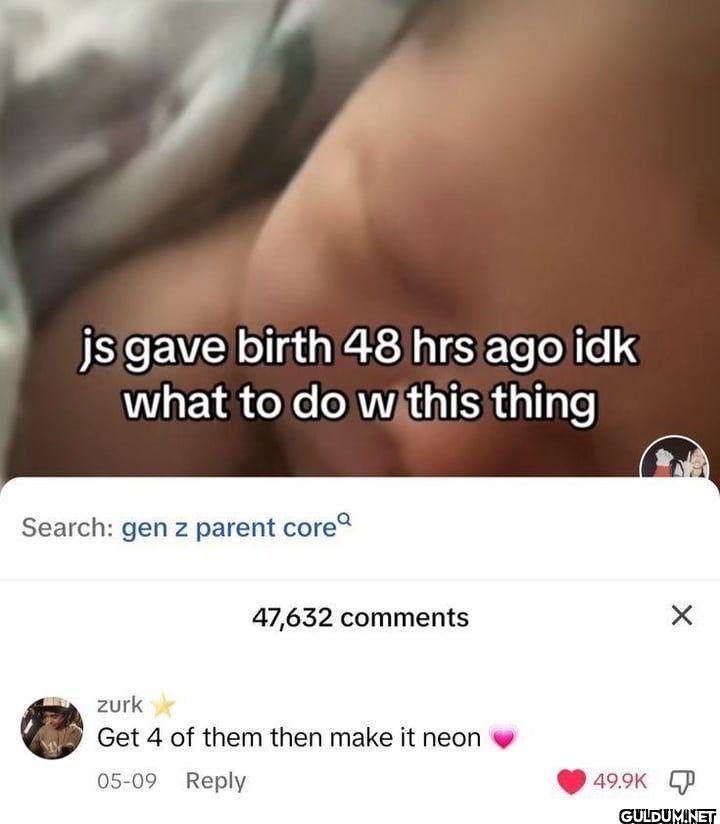Viewport: 720px width, 824px height.
Task: Tap the 47,632 comments header
Action: click(360, 617)
